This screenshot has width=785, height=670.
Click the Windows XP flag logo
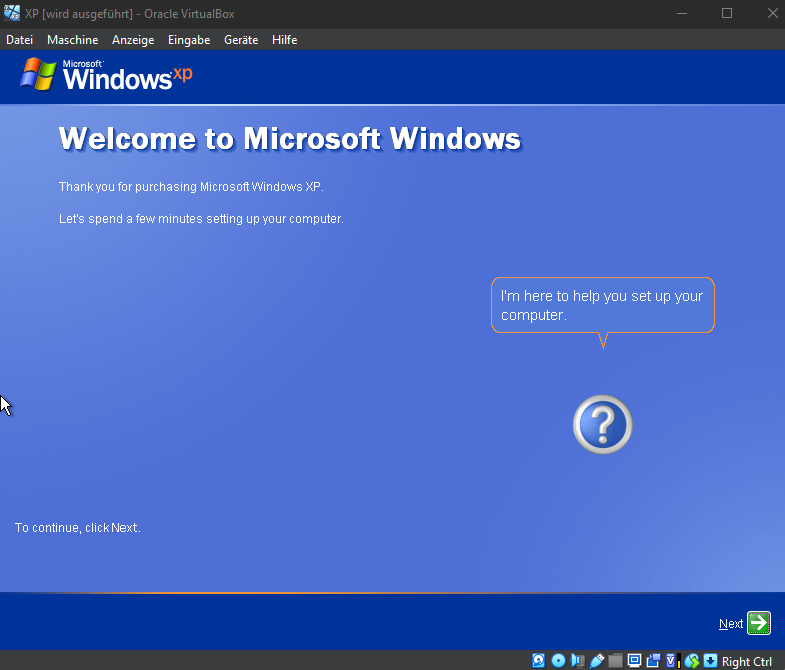(x=38, y=74)
